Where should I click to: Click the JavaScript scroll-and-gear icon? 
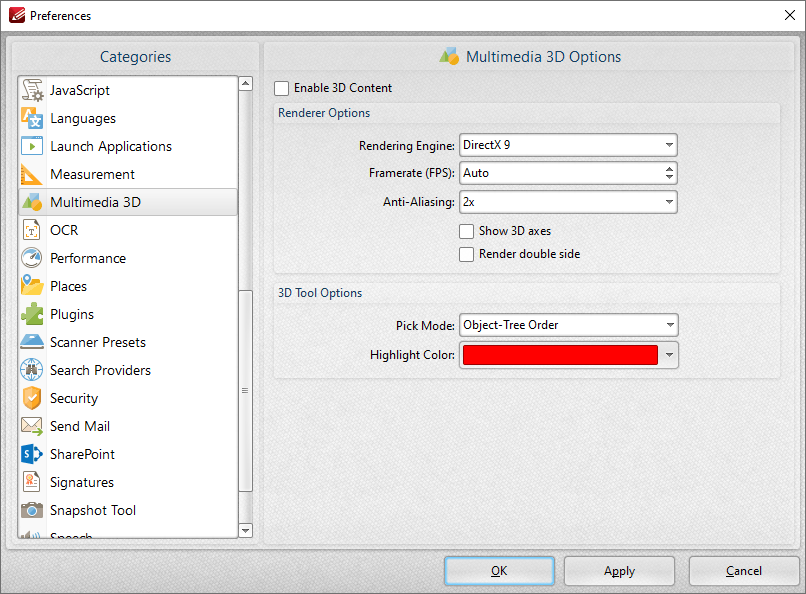pos(32,90)
